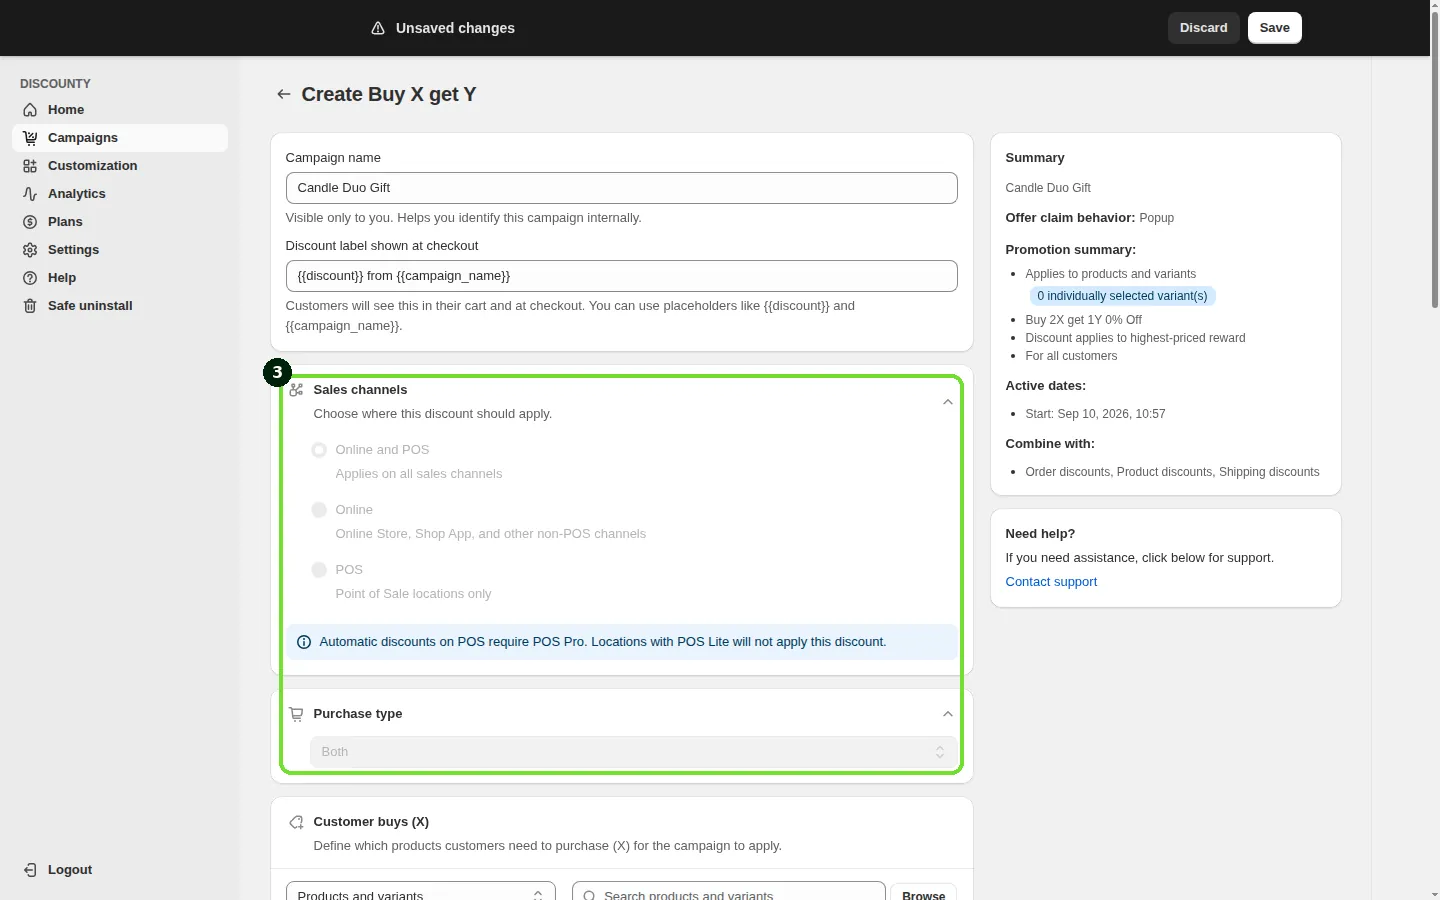Viewport: 1440px width, 900px height.
Task: Select the POS radio option
Action: 319,570
